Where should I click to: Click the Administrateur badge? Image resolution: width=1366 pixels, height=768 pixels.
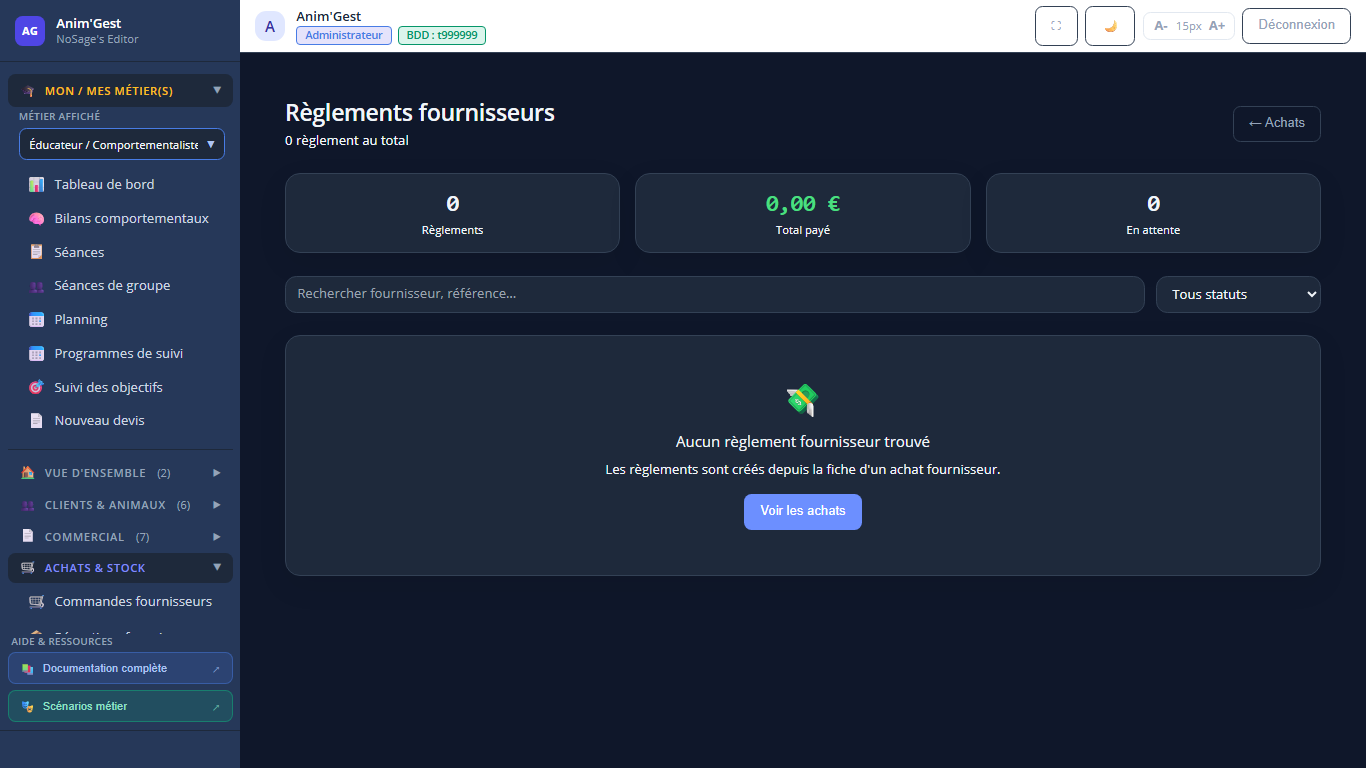(x=344, y=35)
